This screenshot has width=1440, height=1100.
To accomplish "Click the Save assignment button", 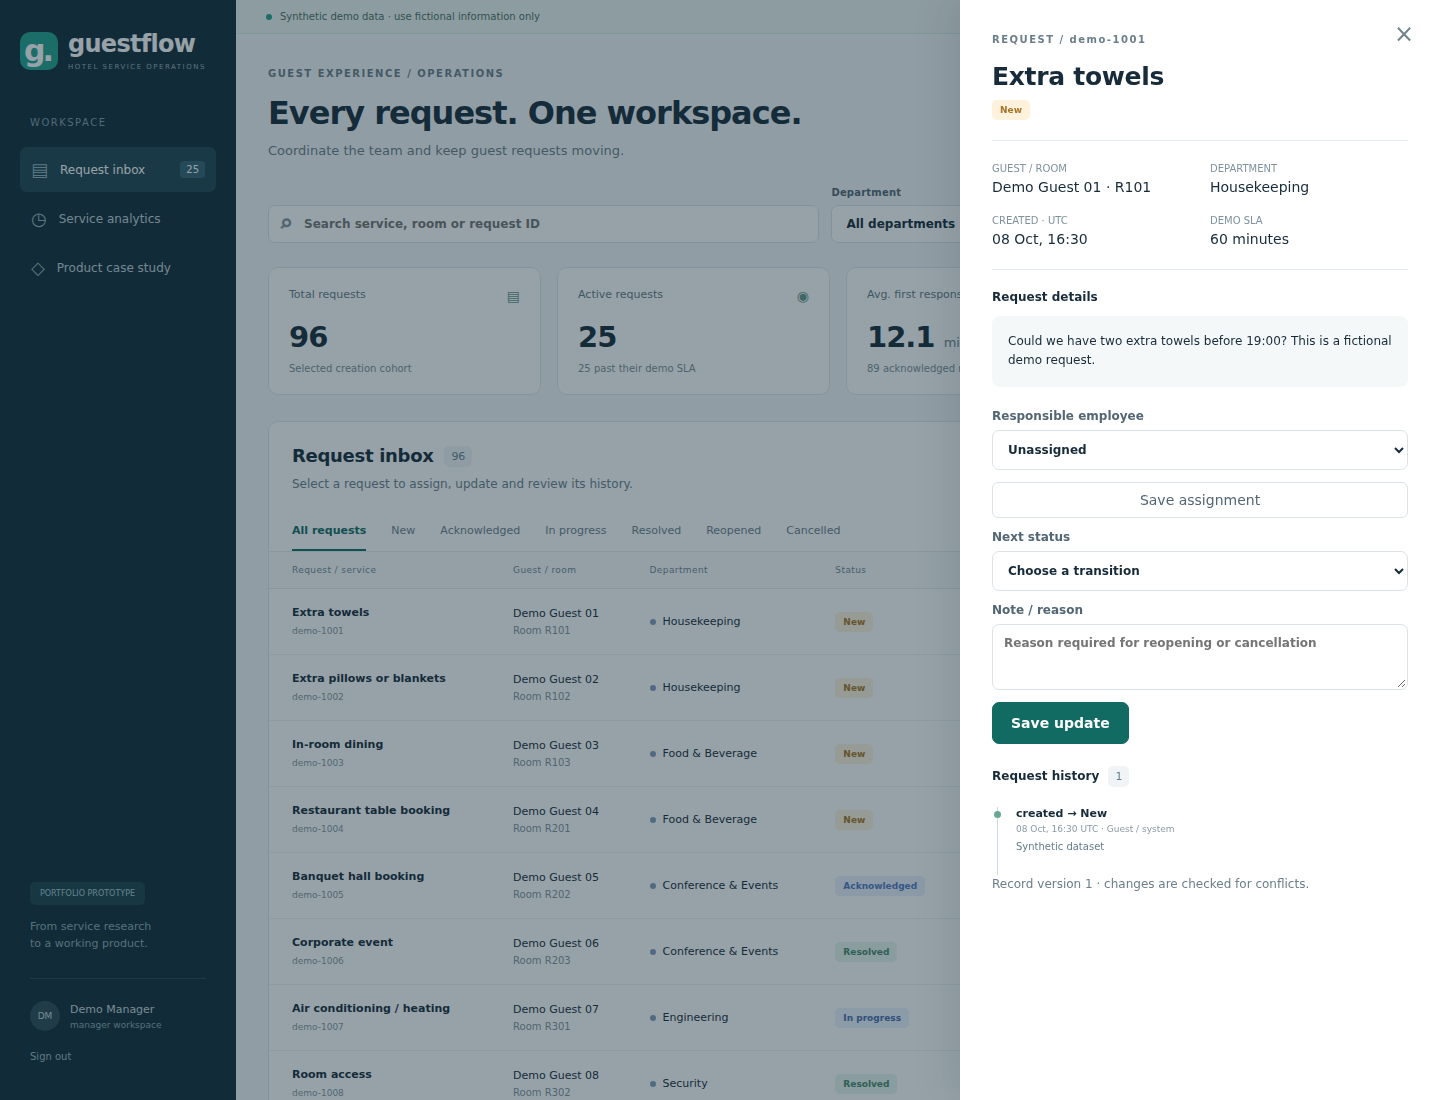I will point(1200,500).
